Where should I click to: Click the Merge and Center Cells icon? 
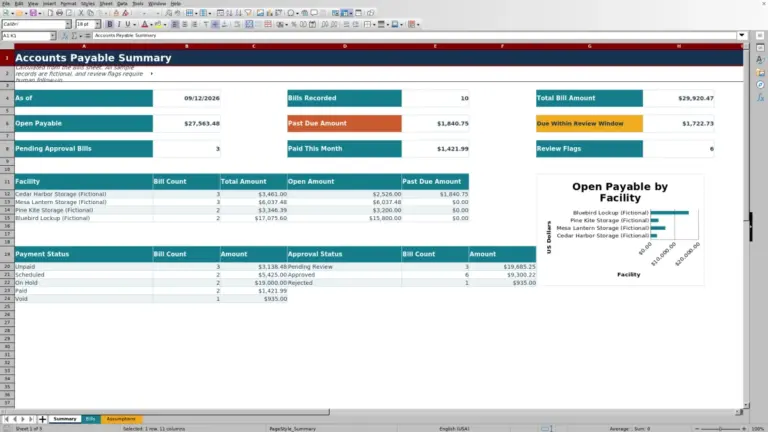(249, 24)
